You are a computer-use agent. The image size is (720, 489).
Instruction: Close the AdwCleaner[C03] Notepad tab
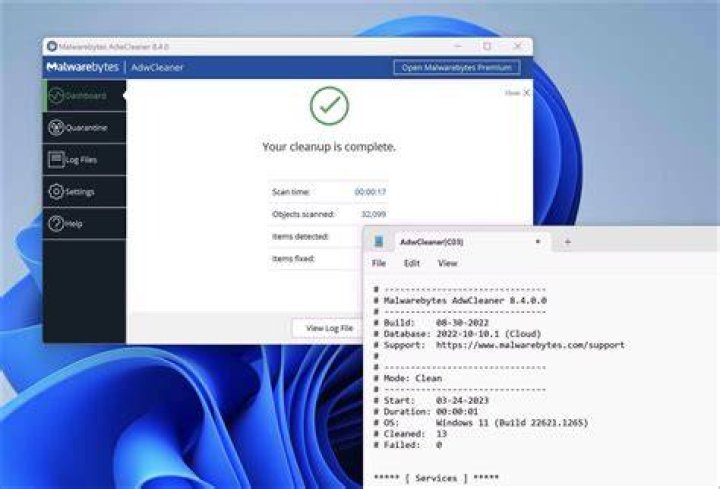[538, 242]
